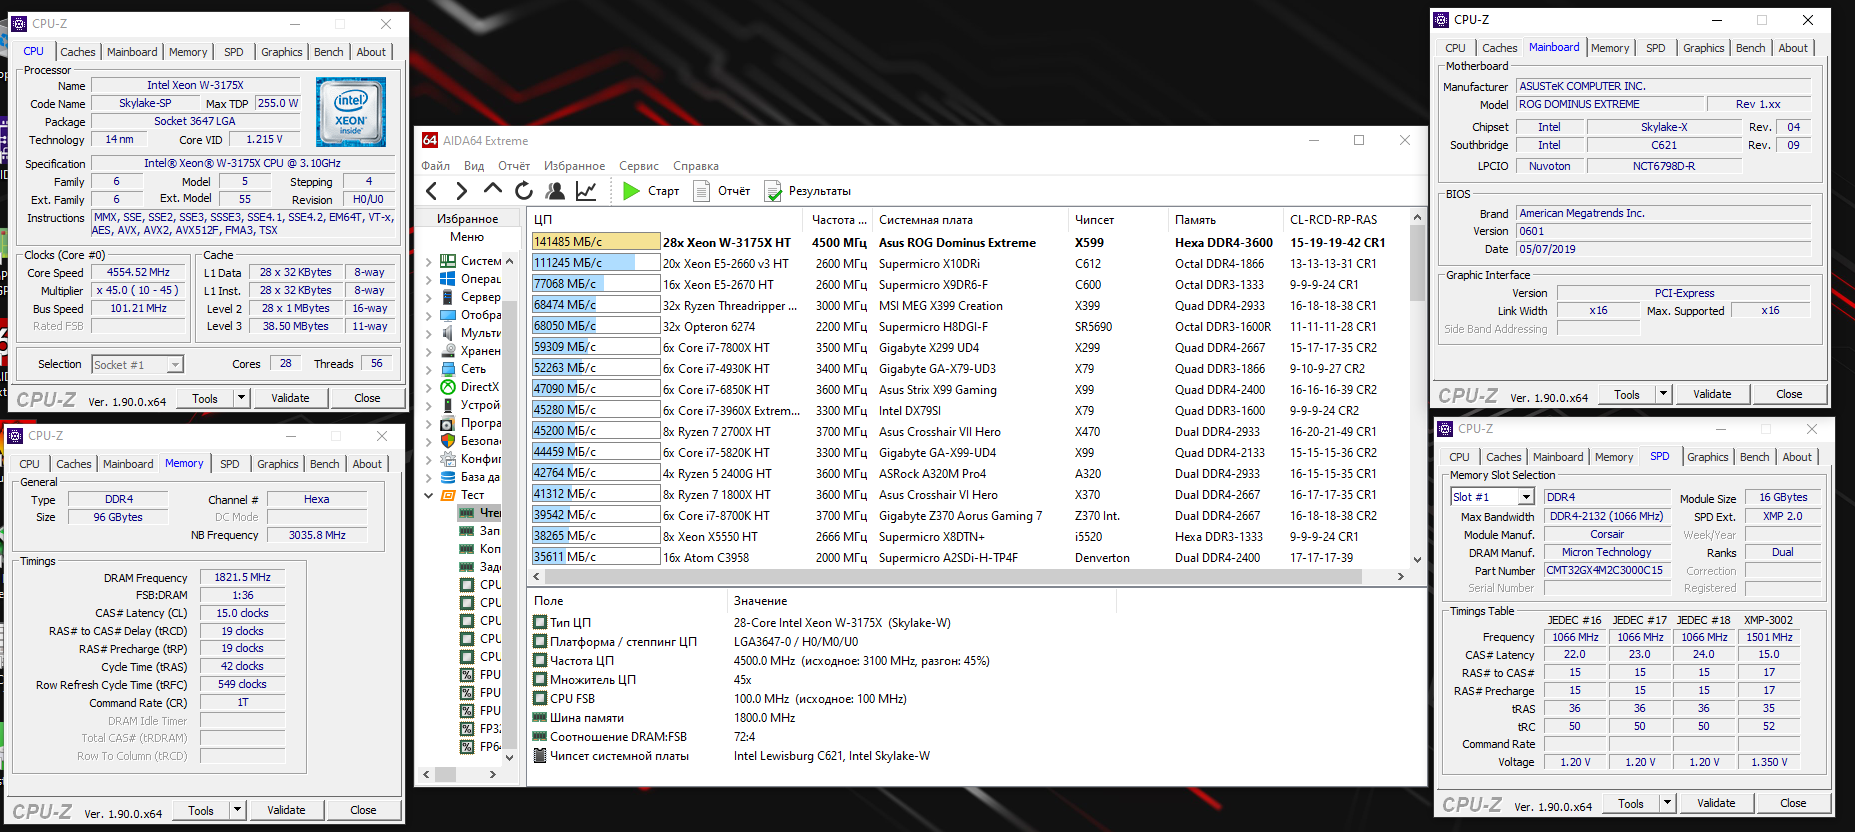Select the База да. database tree icon
This screenshot has height=832, width=1855.
point(448,477)
